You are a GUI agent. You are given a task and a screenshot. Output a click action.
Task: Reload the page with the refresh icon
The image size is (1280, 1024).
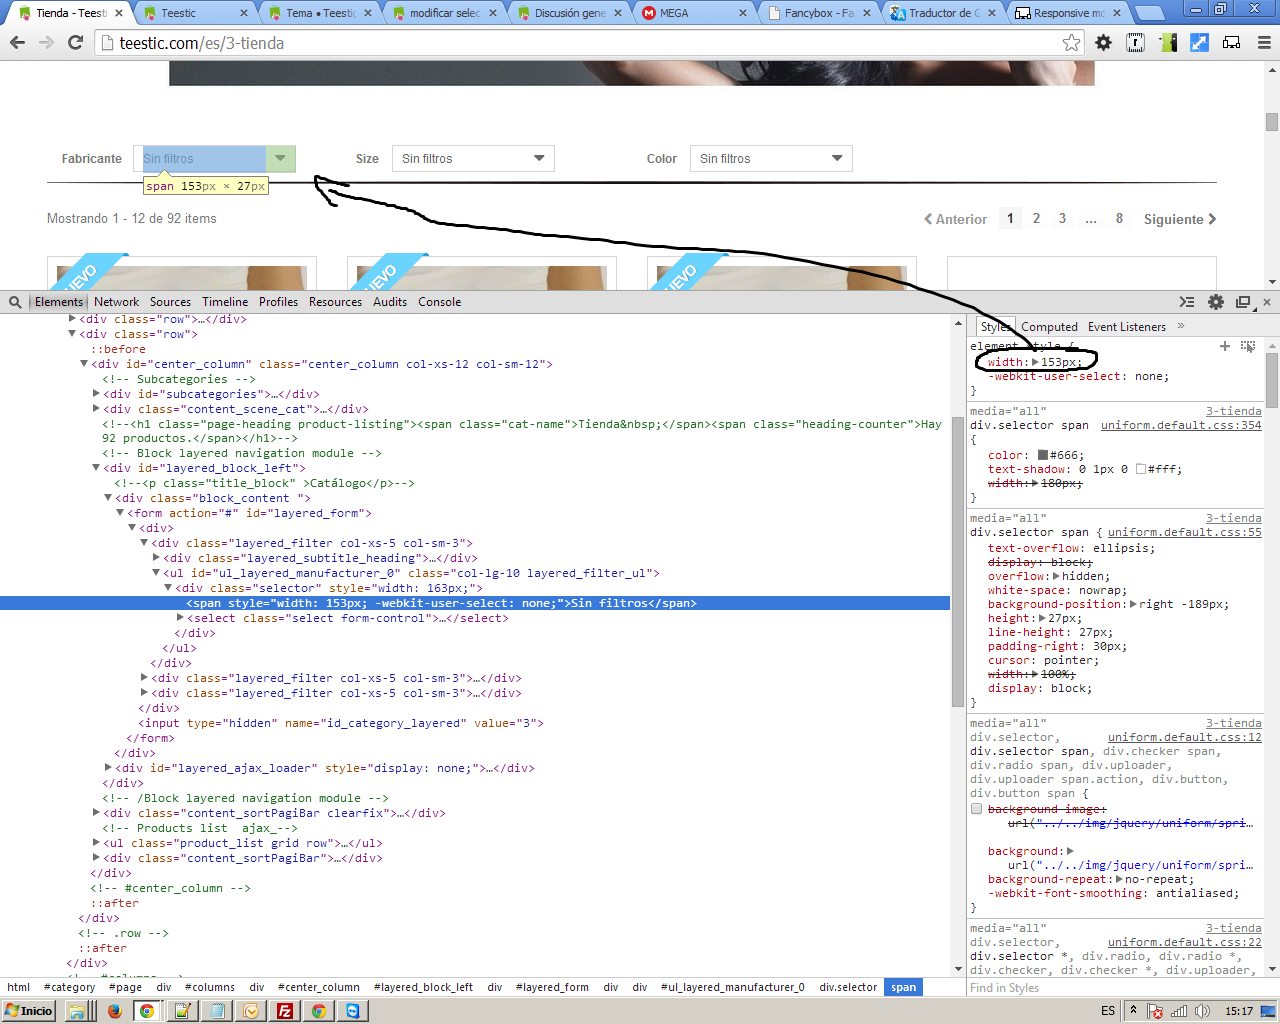pos(75,43)
